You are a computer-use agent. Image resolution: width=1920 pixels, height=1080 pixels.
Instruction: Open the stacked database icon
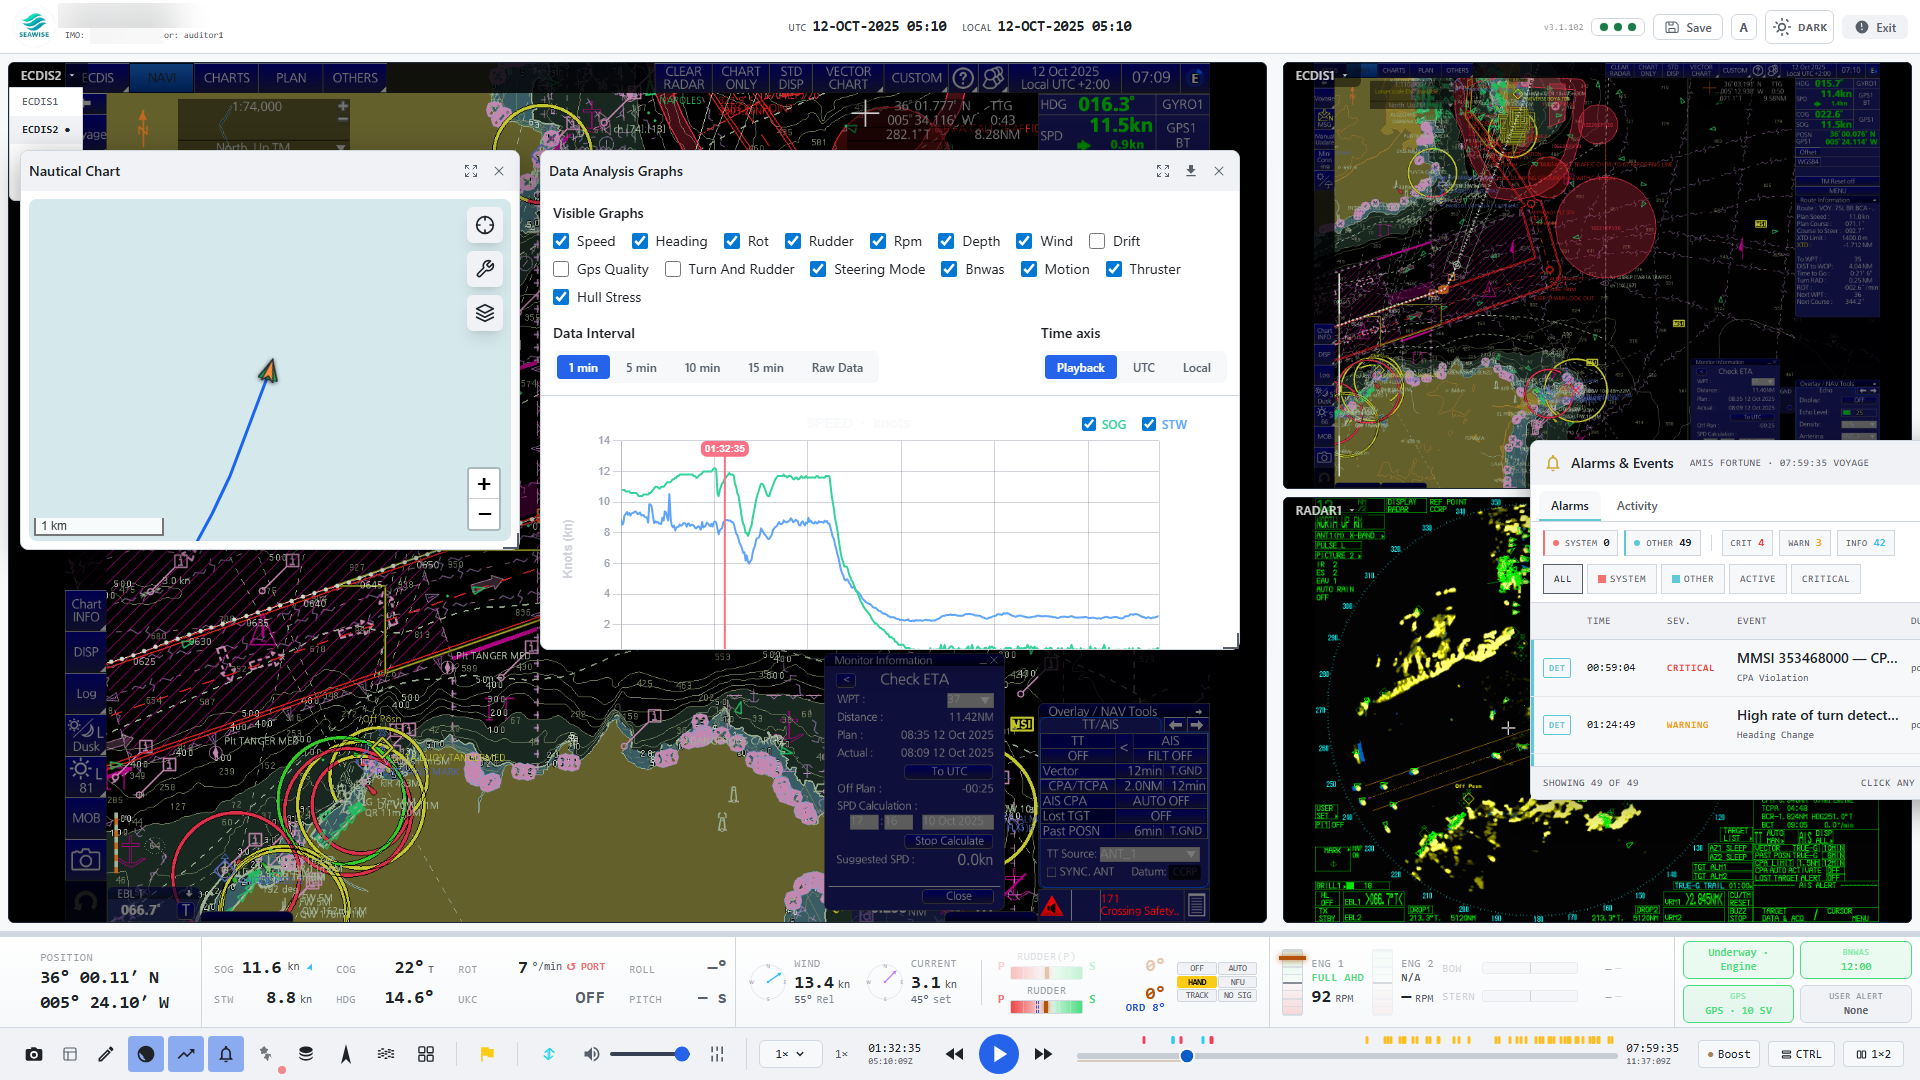[x=306, y=1054]
